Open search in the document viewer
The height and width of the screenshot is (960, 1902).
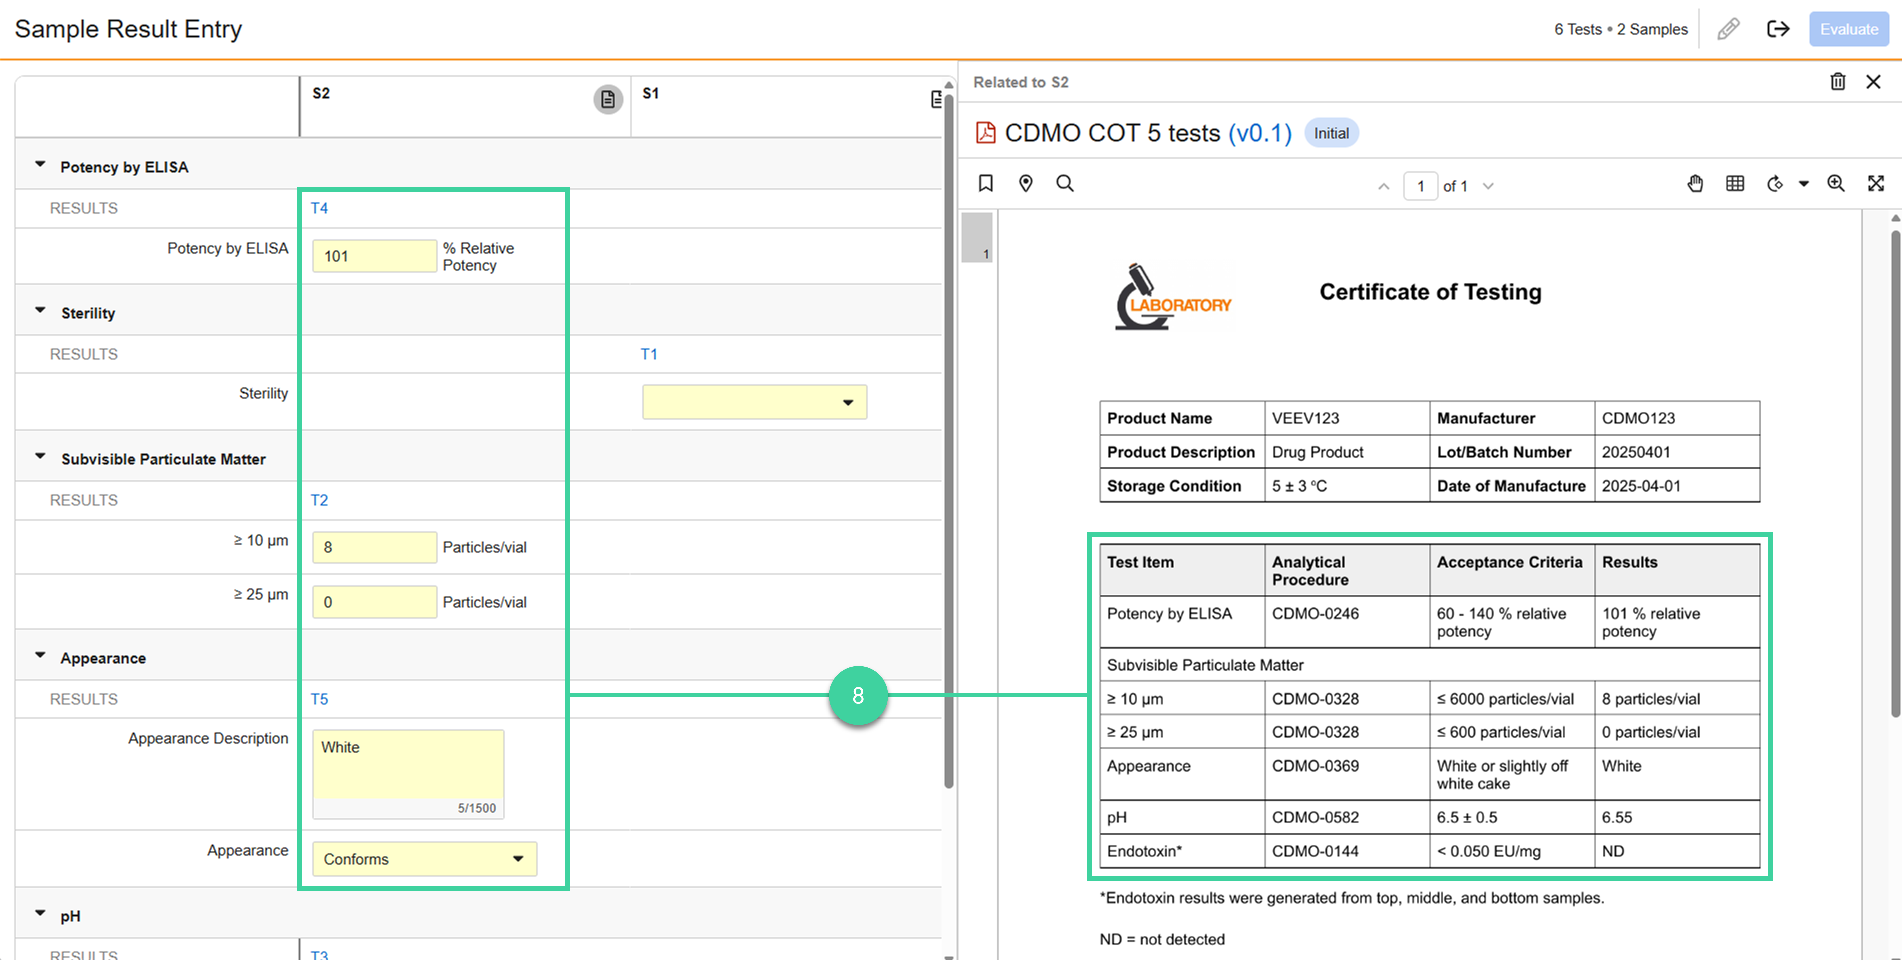[1065, 183]
